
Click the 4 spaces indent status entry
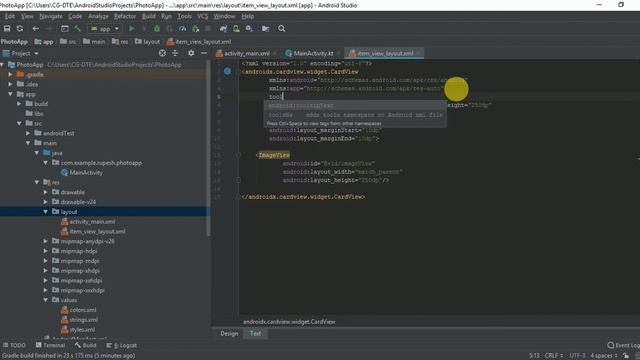tap(604, 356)
